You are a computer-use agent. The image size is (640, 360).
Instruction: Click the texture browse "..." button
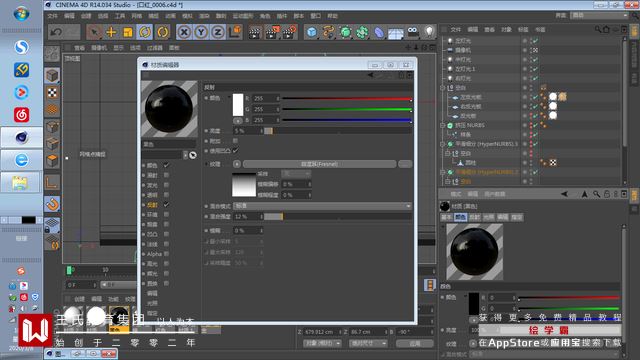405,164
